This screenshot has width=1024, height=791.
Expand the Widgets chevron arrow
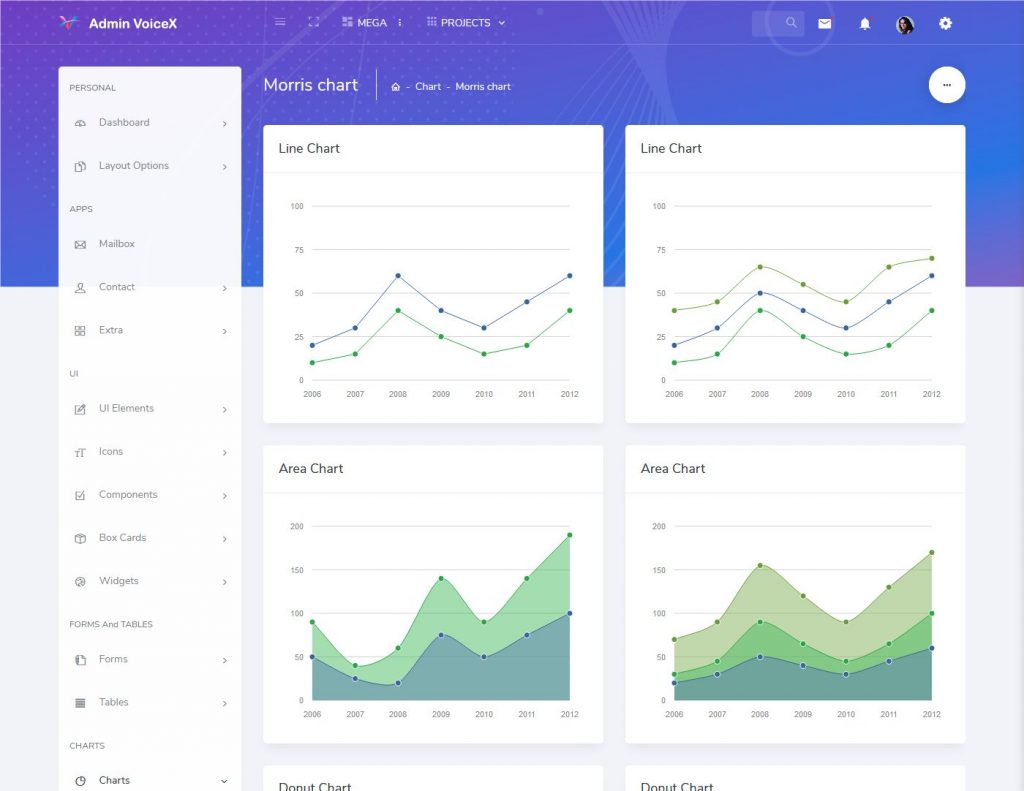click(x=225, y=582)
